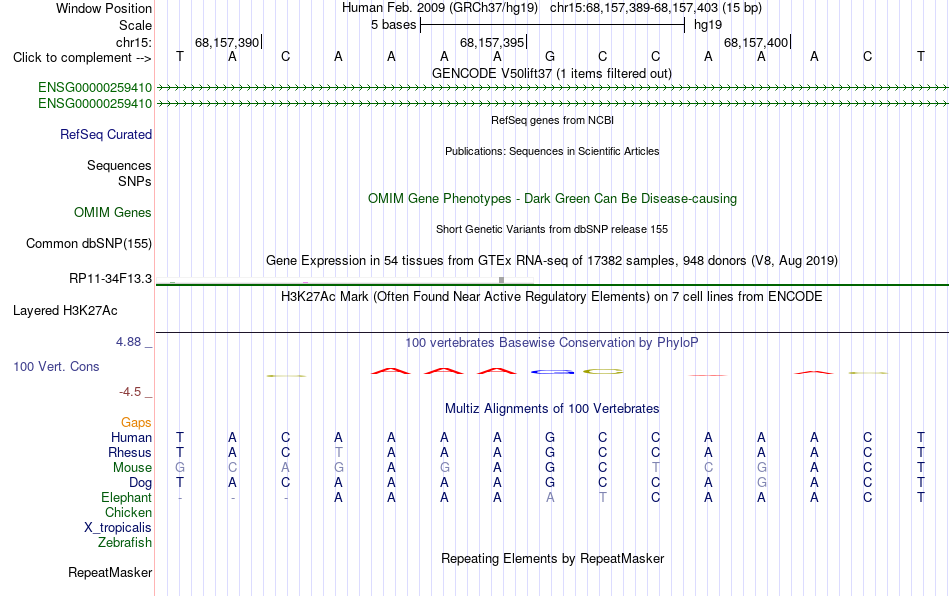
Task: Open Short Genetic Variants from dbSNP title
Action: click(x=552, y=229)
